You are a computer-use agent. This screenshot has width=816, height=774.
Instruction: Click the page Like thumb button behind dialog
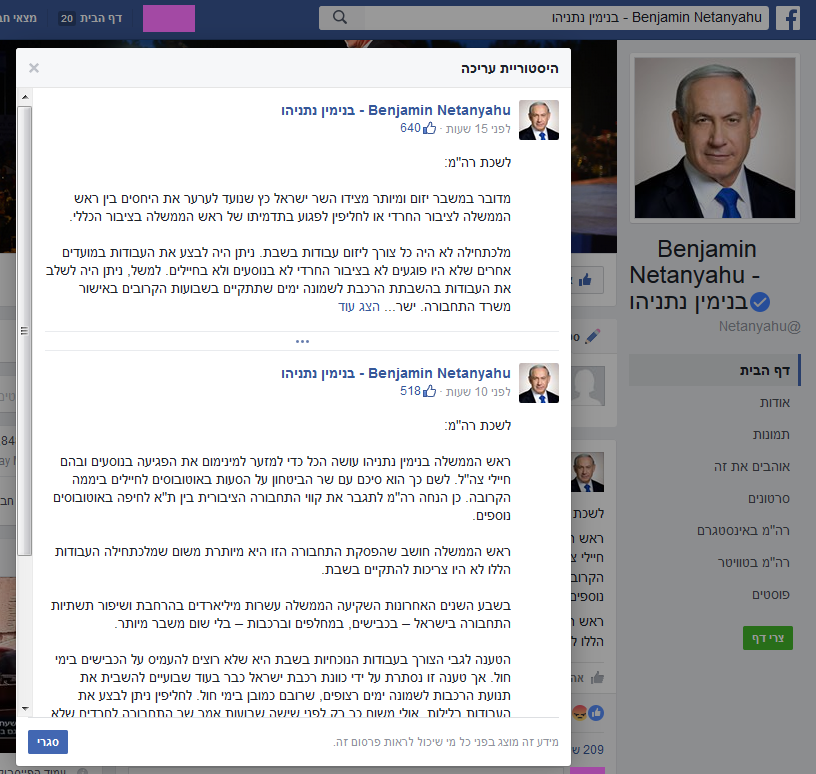click(588, 280)
